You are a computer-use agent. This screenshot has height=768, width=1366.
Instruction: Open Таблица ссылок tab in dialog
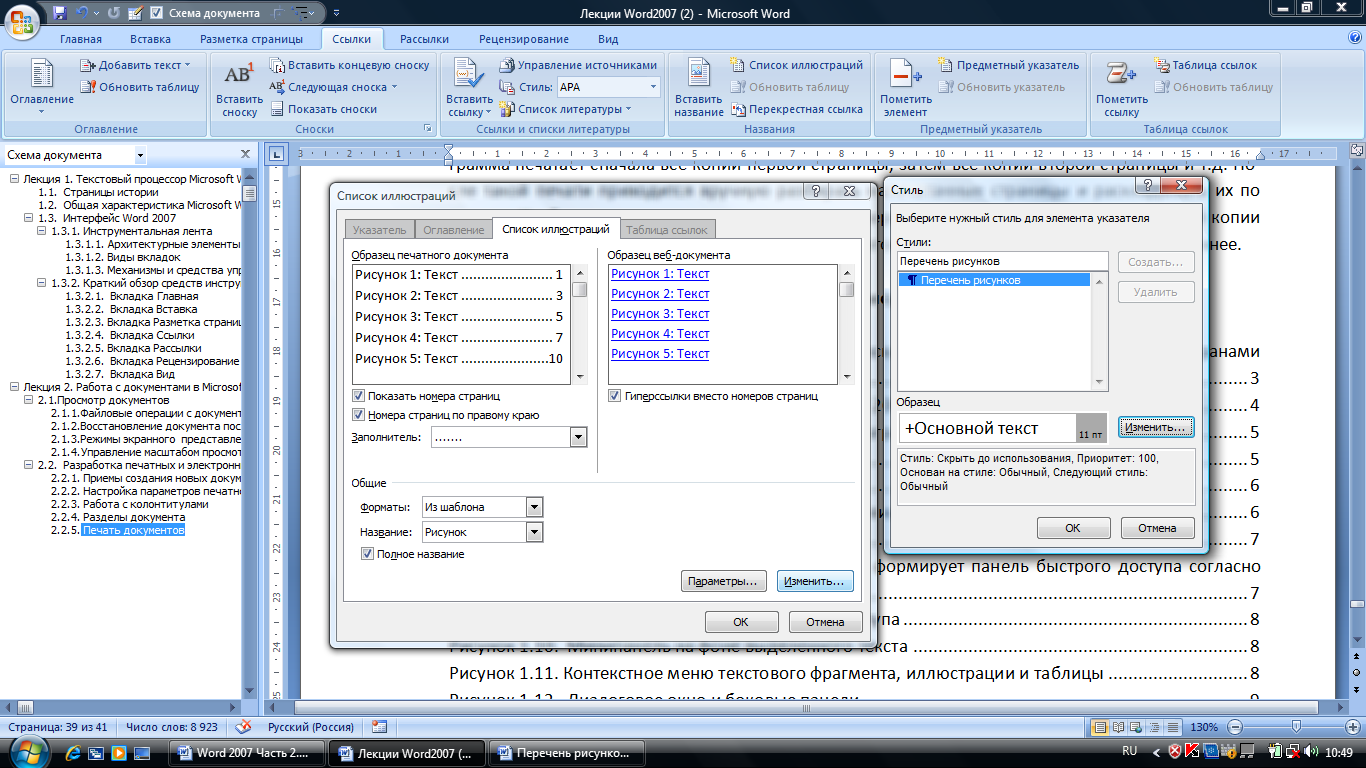point(668,230)
